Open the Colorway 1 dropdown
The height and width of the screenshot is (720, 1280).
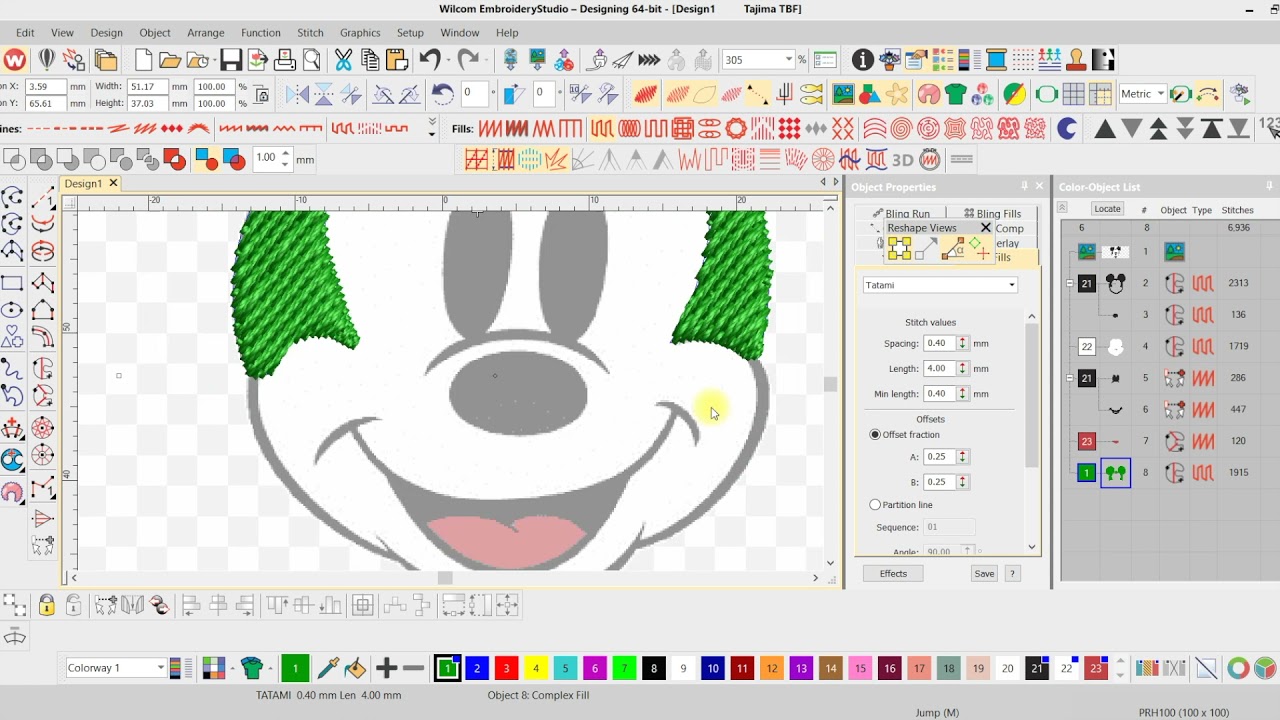(160, 668)
